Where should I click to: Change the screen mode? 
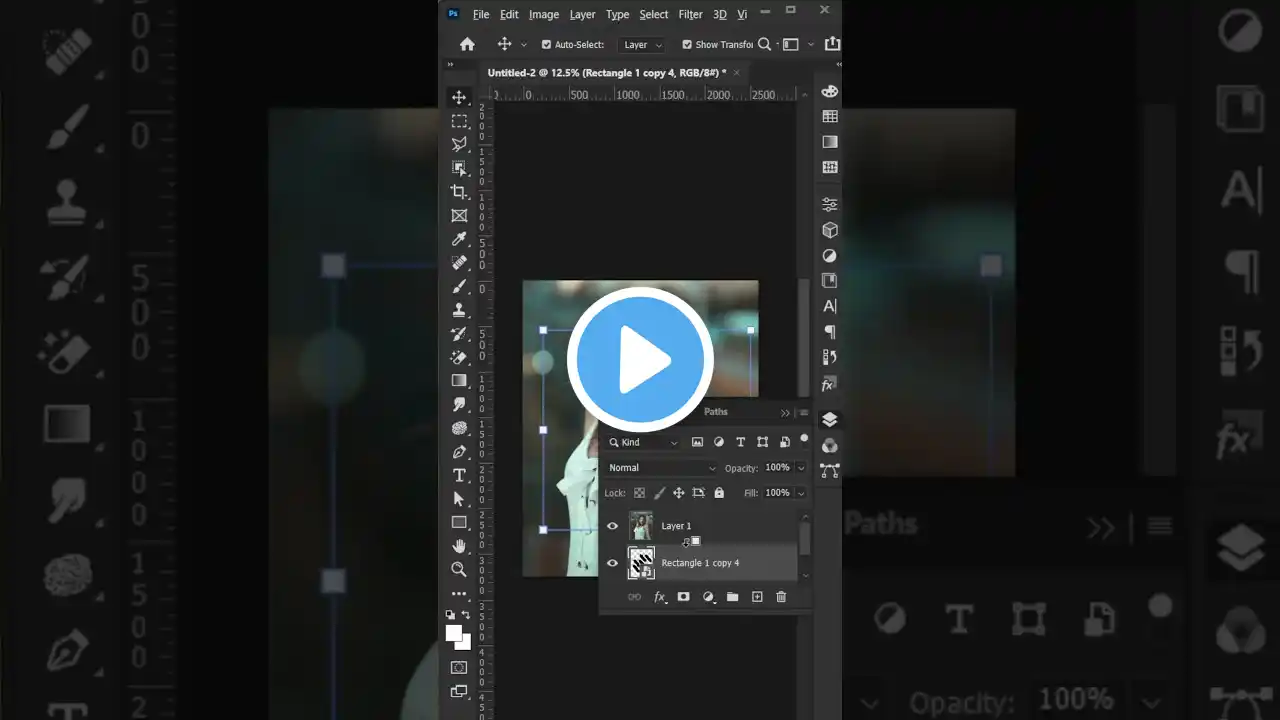tap(459, 691)
